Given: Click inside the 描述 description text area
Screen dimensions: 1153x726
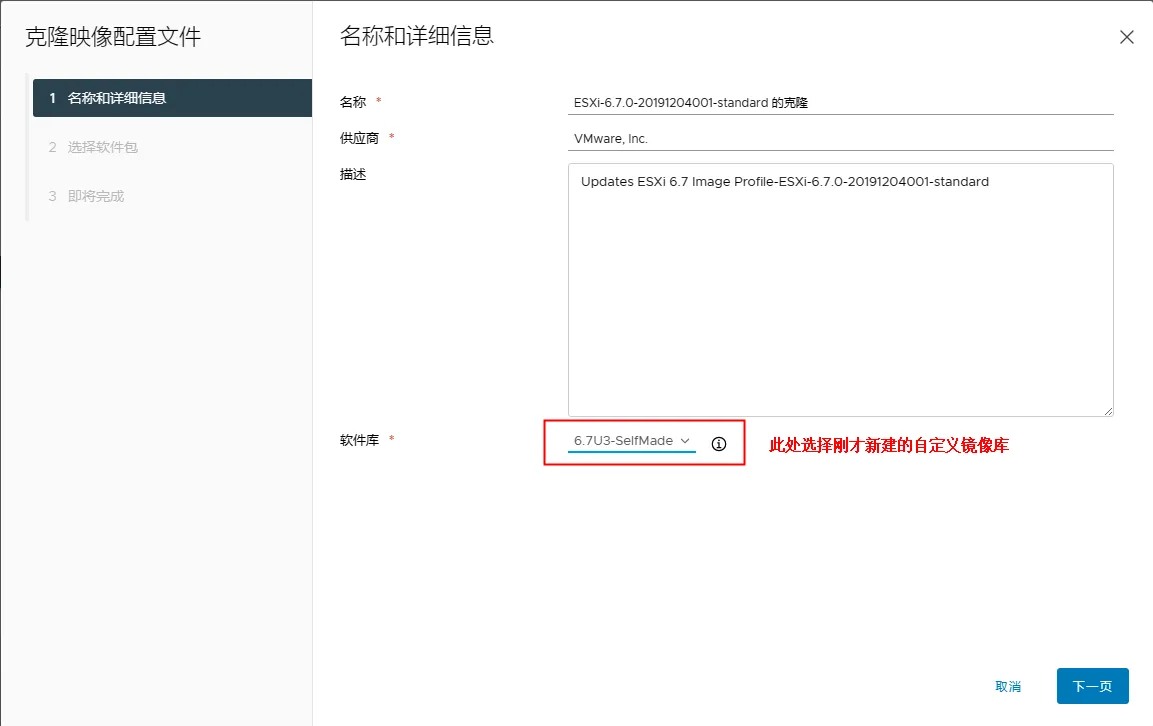Looking at the screenshot, I should point(839,300).
